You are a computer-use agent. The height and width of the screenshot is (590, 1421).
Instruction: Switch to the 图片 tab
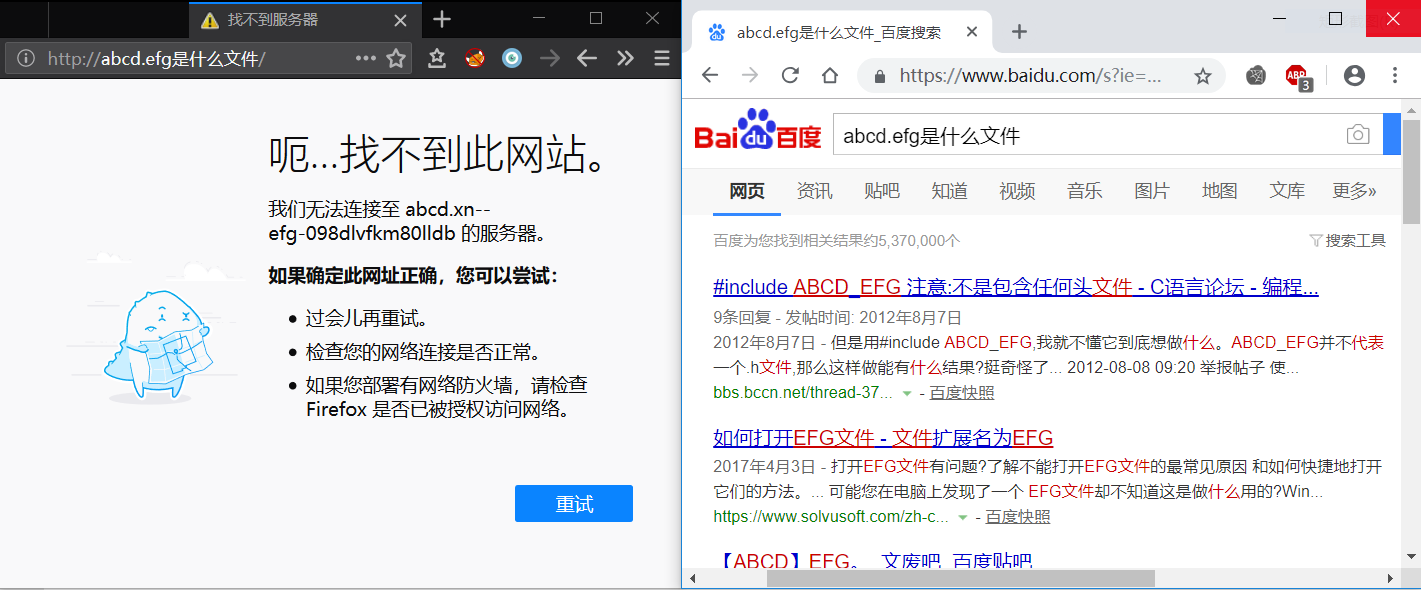pos(1152,191)
